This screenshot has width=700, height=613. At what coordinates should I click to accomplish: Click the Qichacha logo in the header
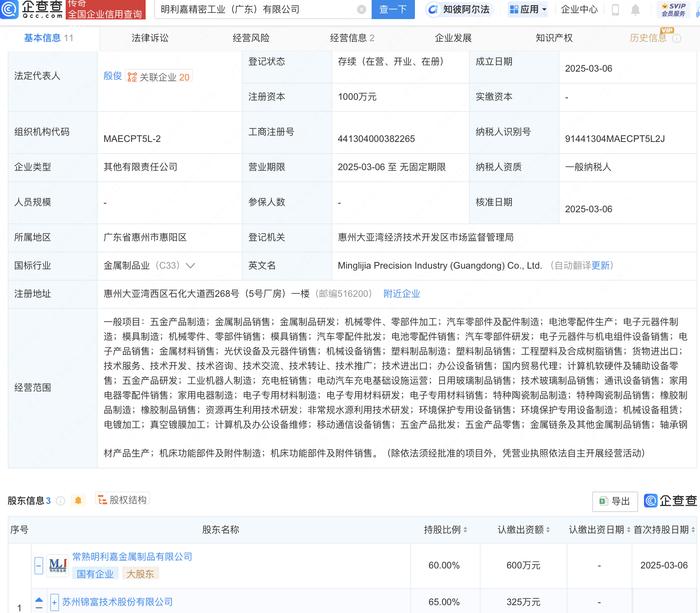[32, 9]
